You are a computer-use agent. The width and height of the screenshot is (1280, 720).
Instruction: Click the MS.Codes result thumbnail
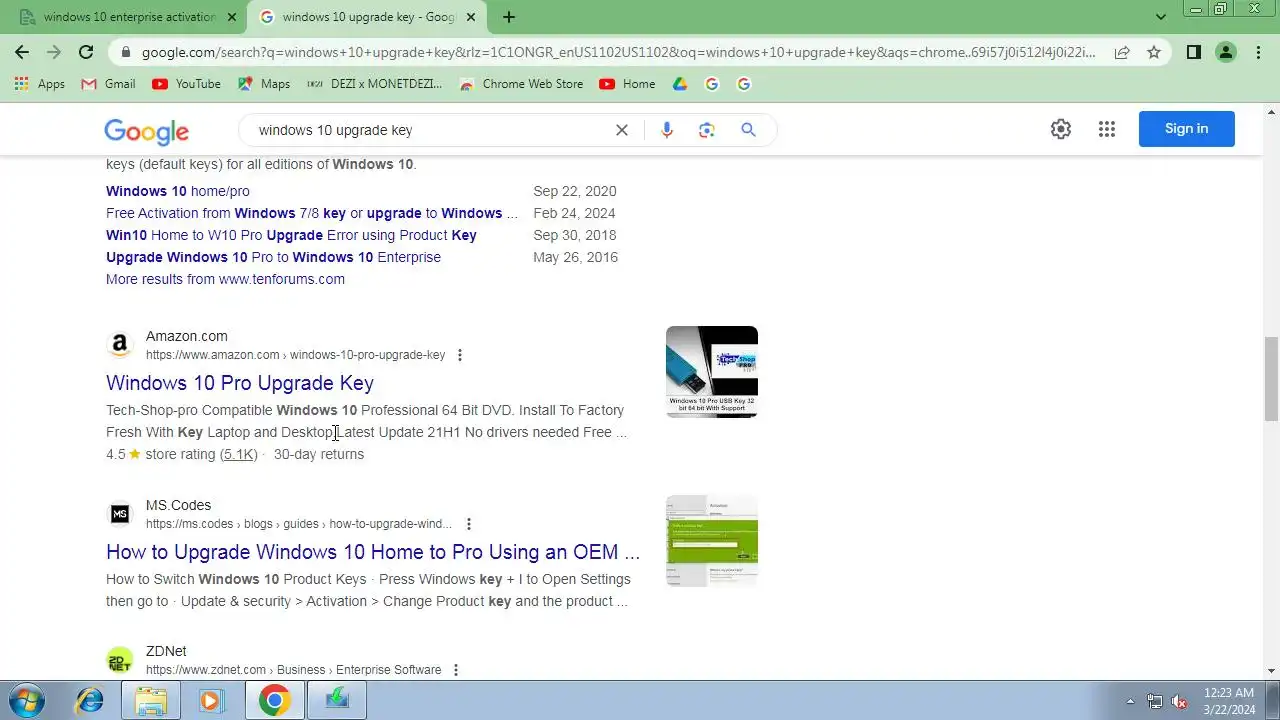point(712,541)
